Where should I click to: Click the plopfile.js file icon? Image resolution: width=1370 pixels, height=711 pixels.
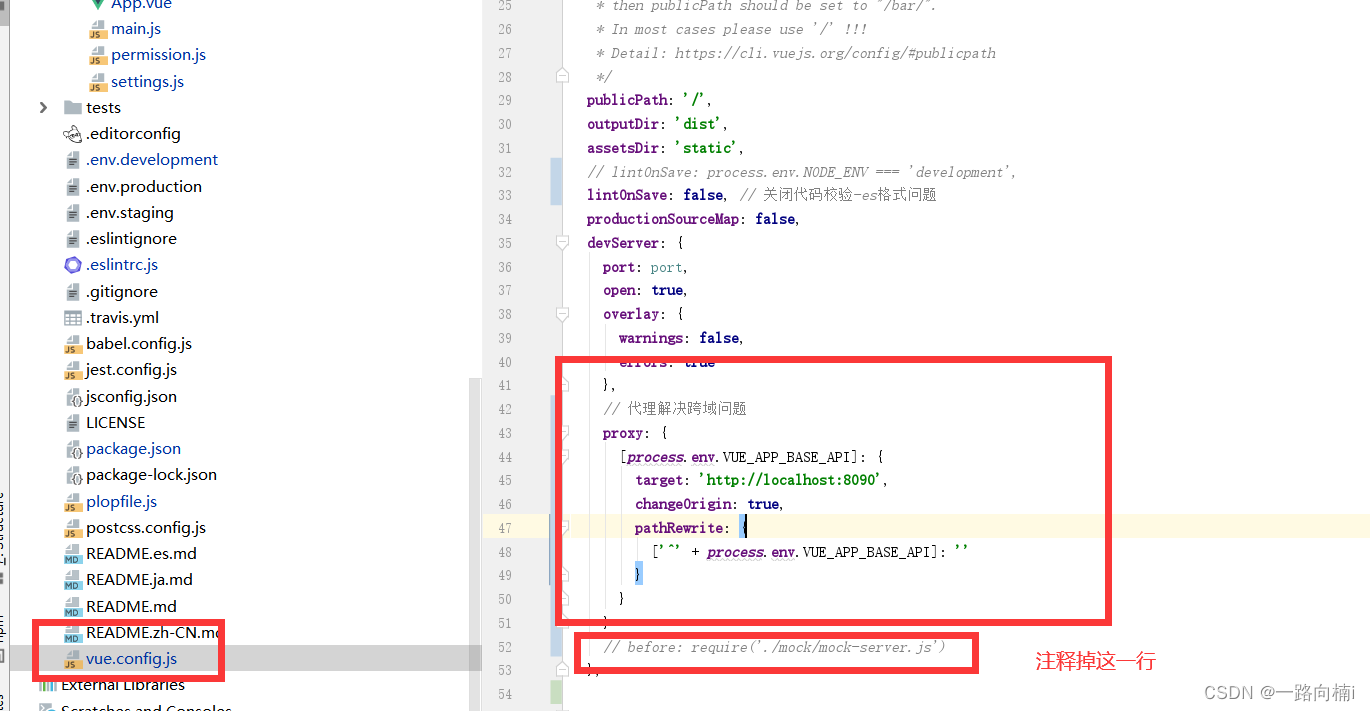coord(73,502)
